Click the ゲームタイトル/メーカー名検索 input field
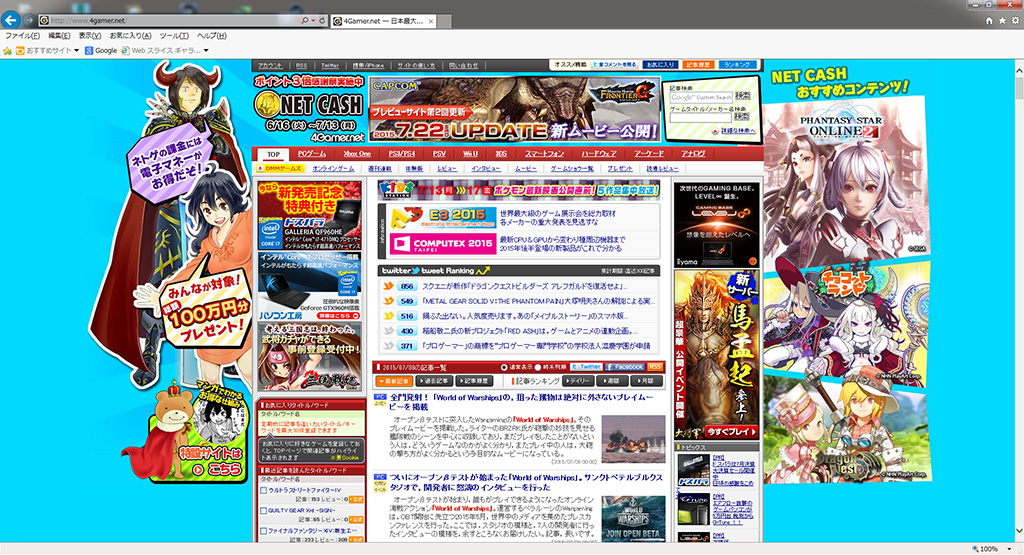This screenshot has height=555, width=1024. [701, 118]
